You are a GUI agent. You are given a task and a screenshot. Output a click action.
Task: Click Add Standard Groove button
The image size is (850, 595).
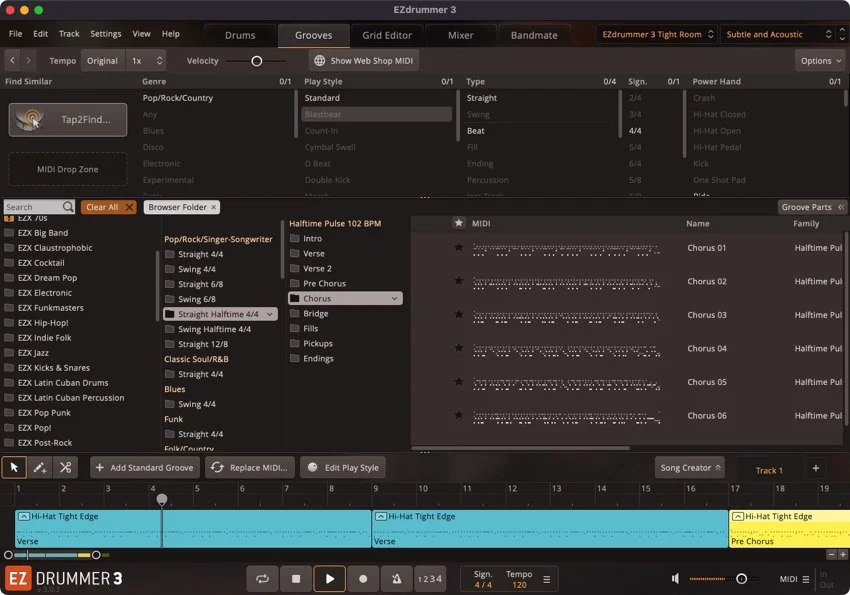(x=145, y=468)
